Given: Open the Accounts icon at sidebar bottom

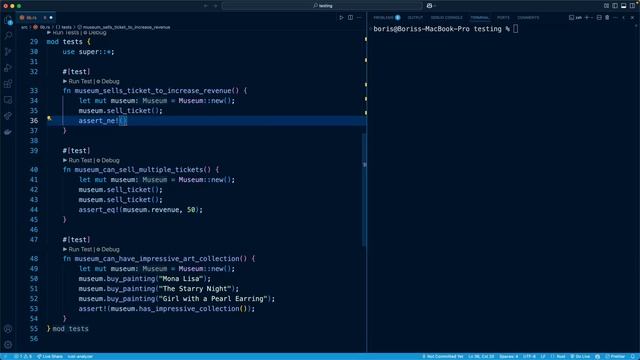Looking at the screenshot, I should coord(8,329).
